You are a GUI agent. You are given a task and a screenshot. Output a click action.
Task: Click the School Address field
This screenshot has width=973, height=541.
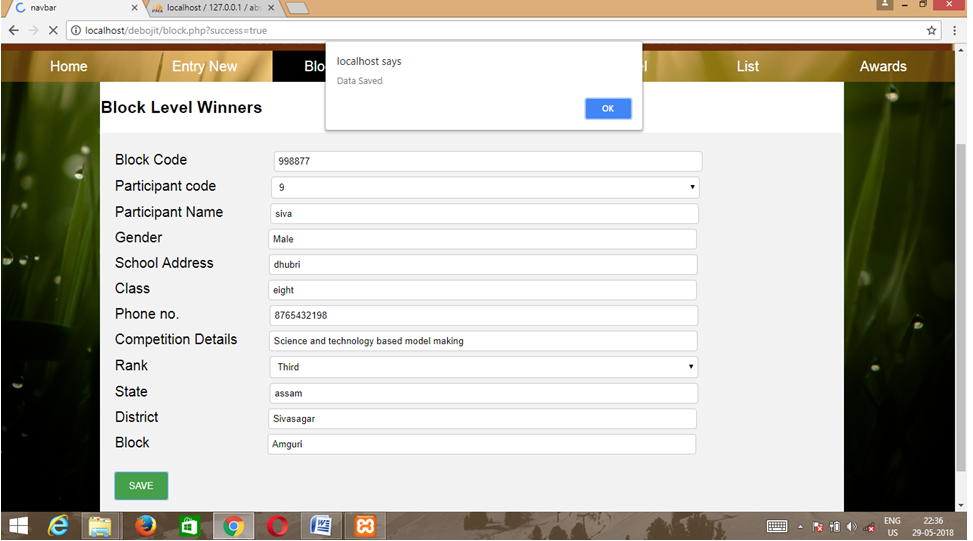click(x=483, y=264)
